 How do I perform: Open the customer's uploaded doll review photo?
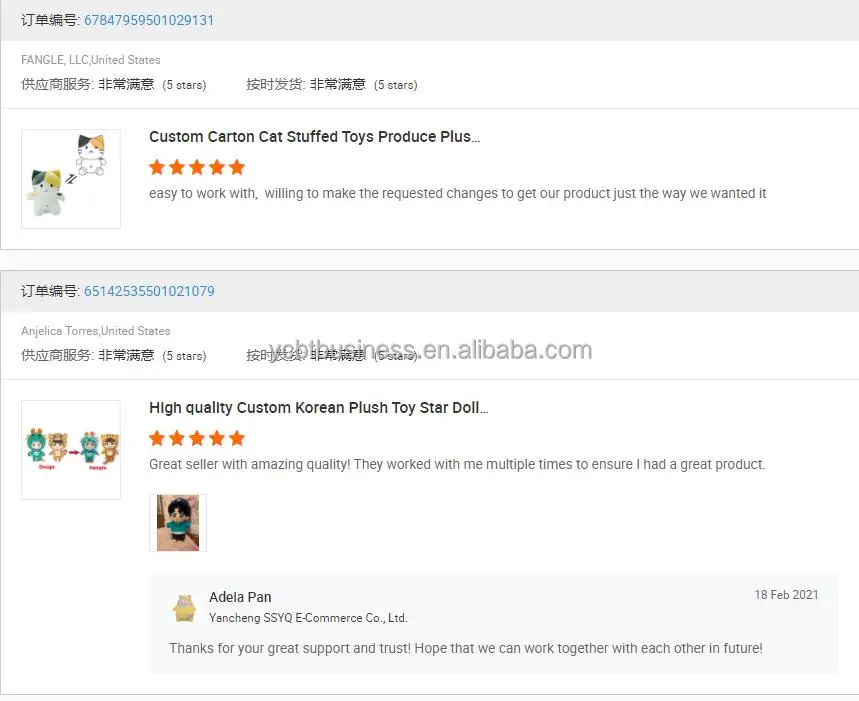178,522
